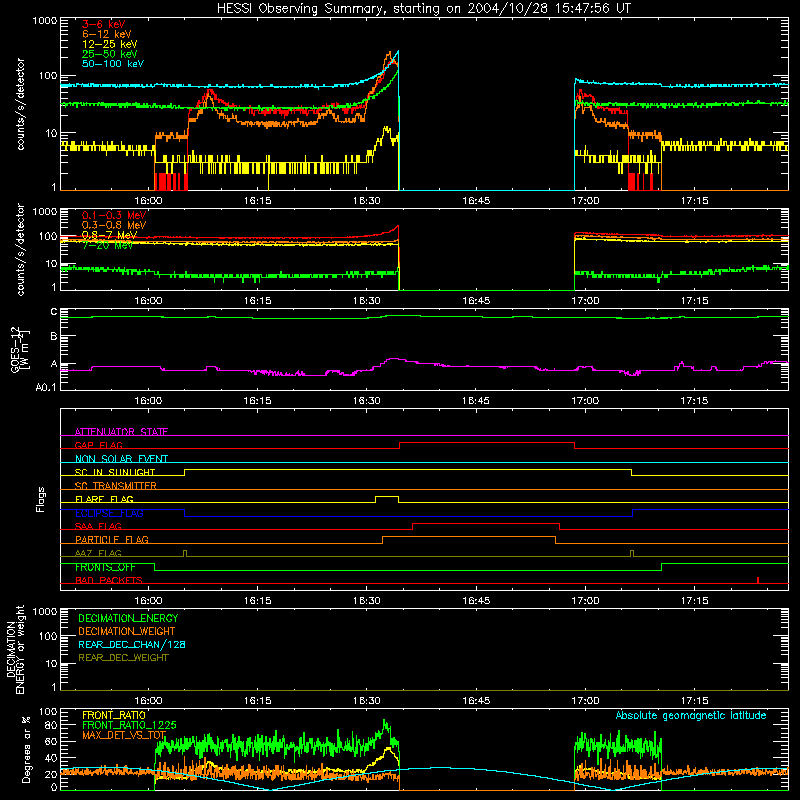This screenshot has width=800, height=800.
Task: Click the 12-25 keV legend entry
Action: pos(110,44)
